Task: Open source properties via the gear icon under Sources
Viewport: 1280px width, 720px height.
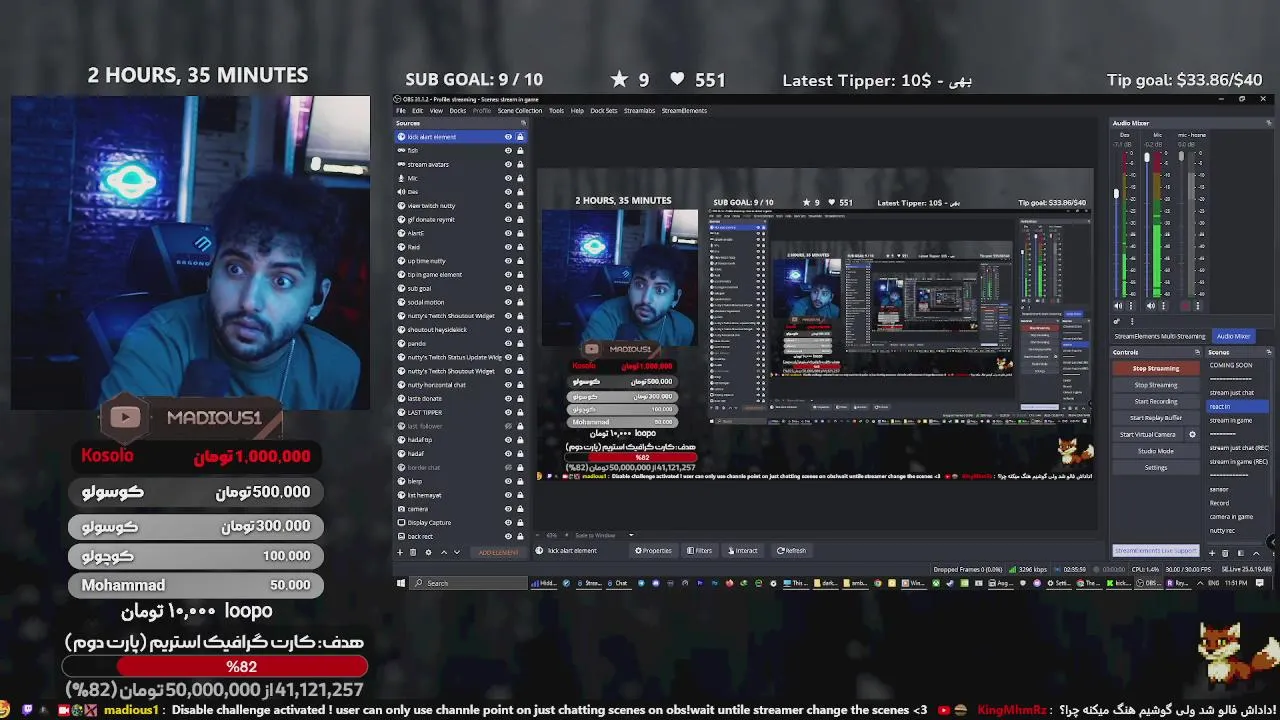Action: 428,552
